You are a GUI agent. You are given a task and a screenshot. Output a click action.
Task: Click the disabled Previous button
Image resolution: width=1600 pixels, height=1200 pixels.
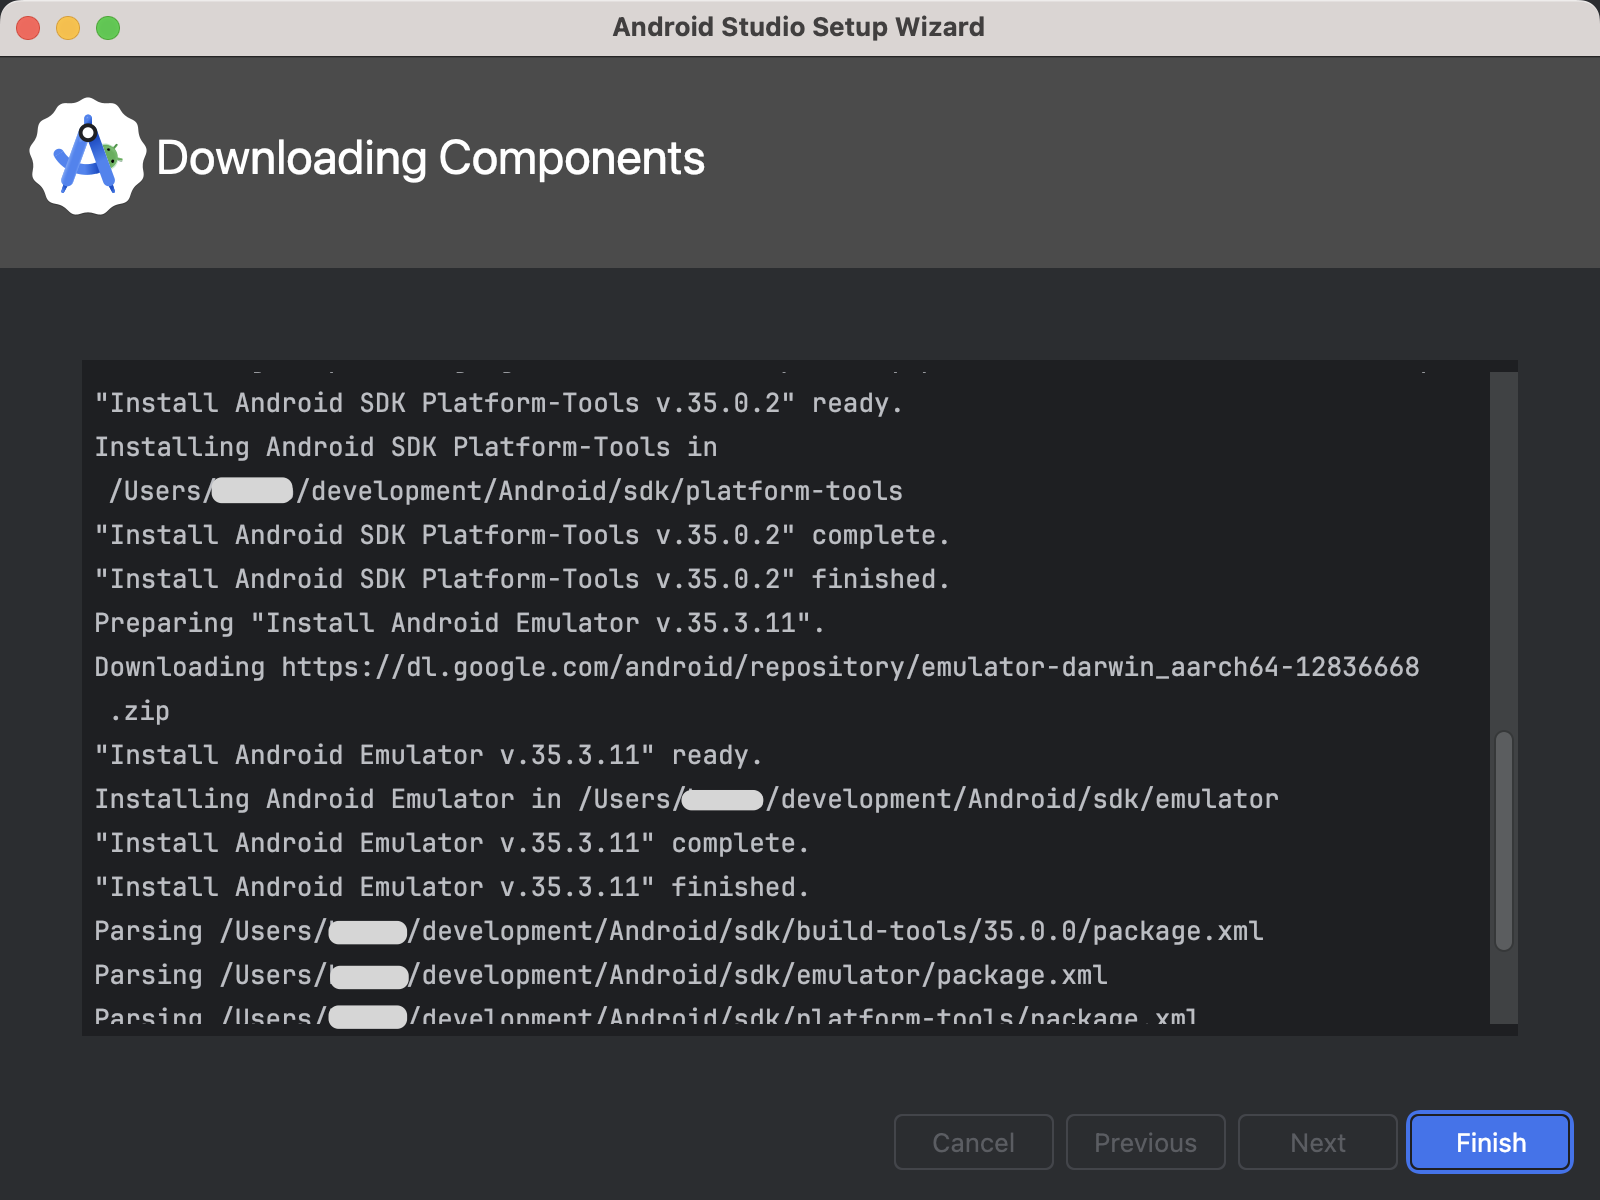(x=1145, y=1142)
